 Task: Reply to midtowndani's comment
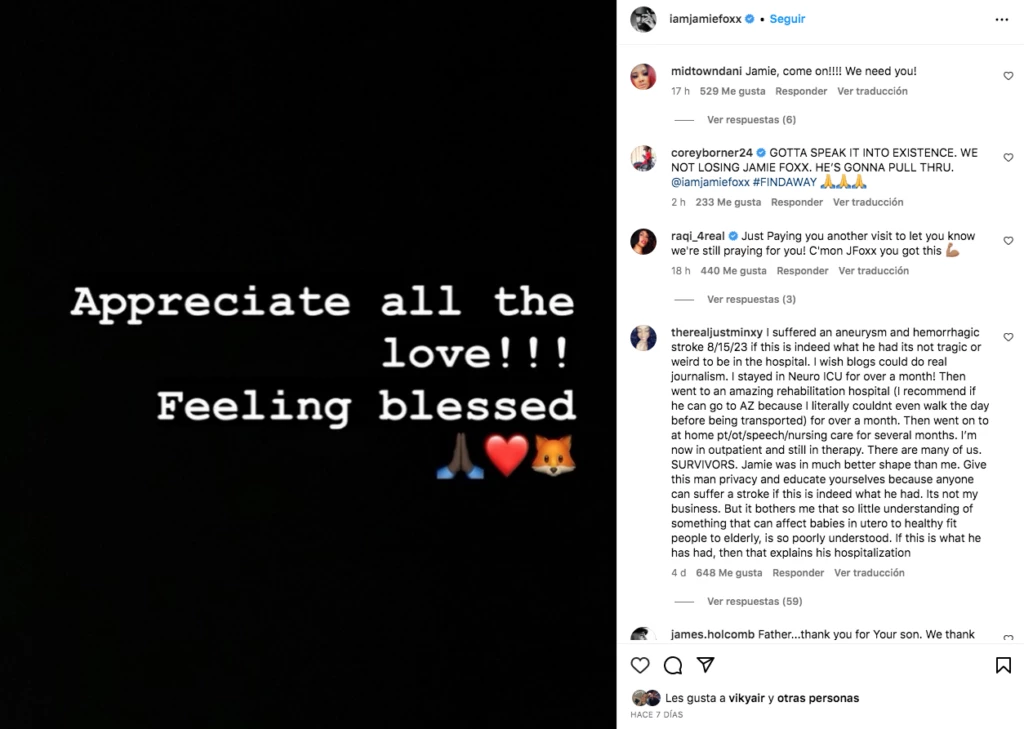pos(801,91)
